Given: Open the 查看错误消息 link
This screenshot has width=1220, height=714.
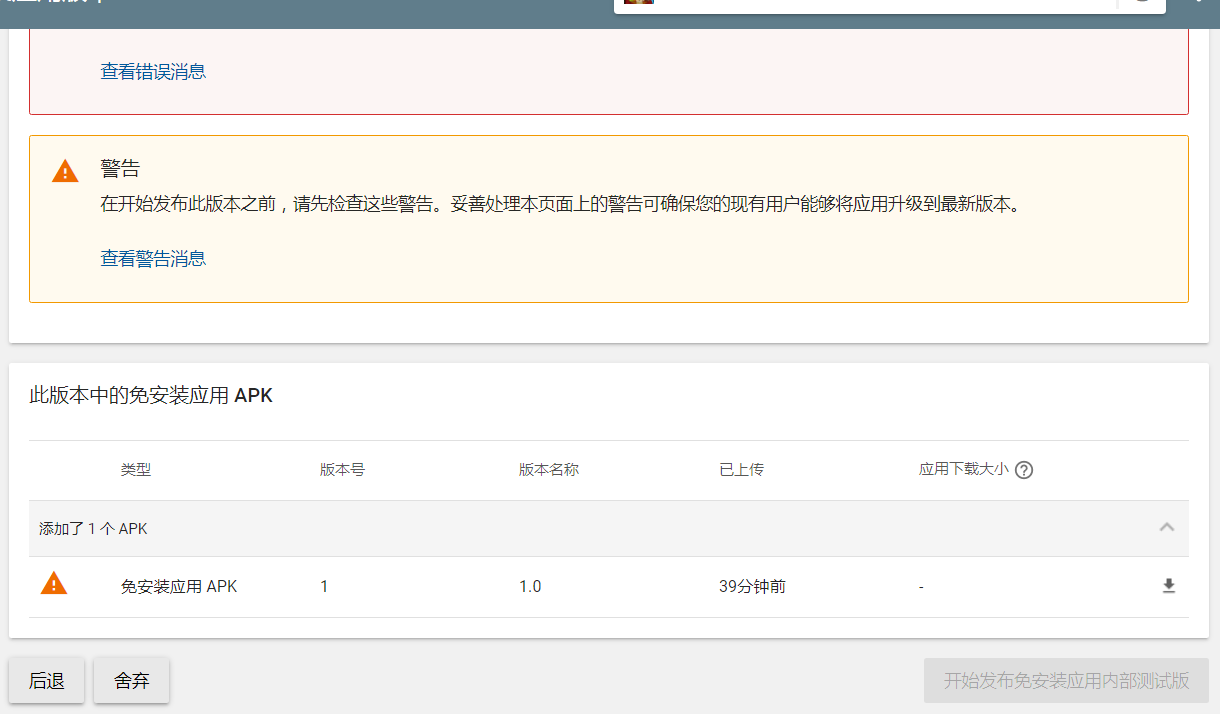Looking at the screenshot, I should [153, 72].
